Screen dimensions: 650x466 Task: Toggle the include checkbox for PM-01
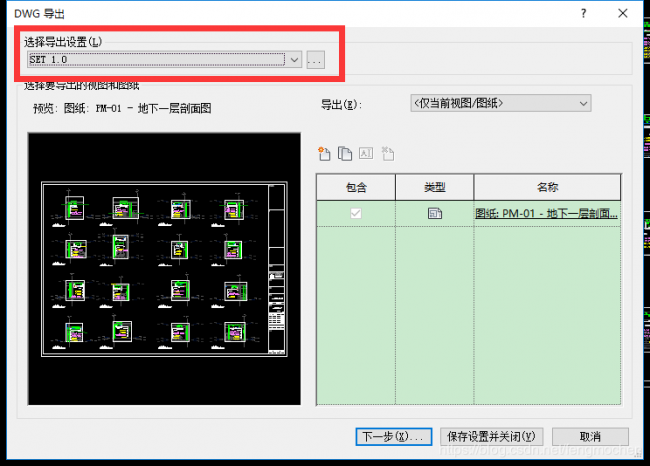coord(355,213)
